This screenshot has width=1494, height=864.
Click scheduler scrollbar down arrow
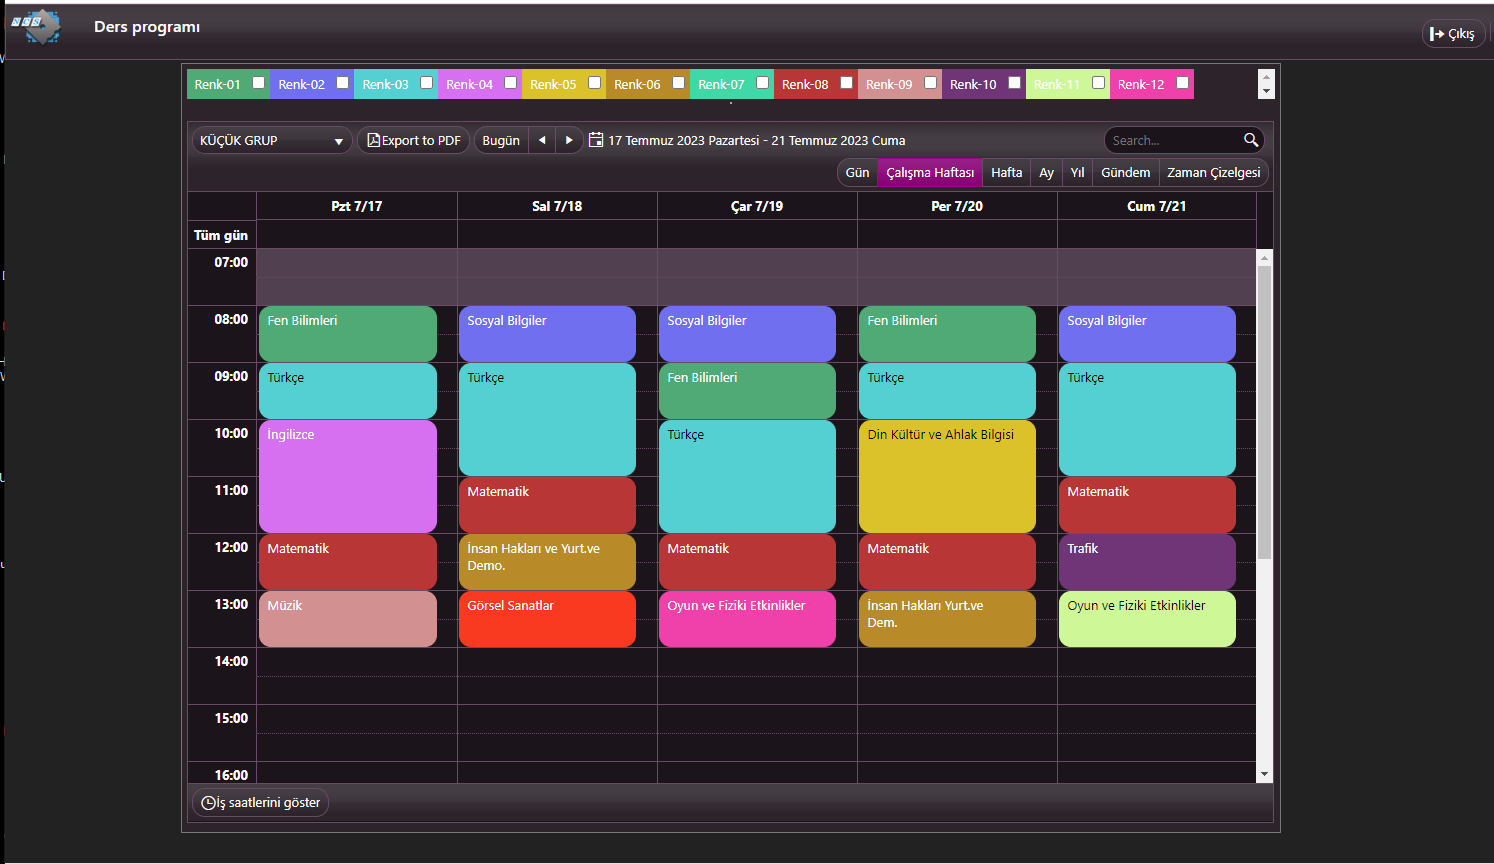(1264, 774)
